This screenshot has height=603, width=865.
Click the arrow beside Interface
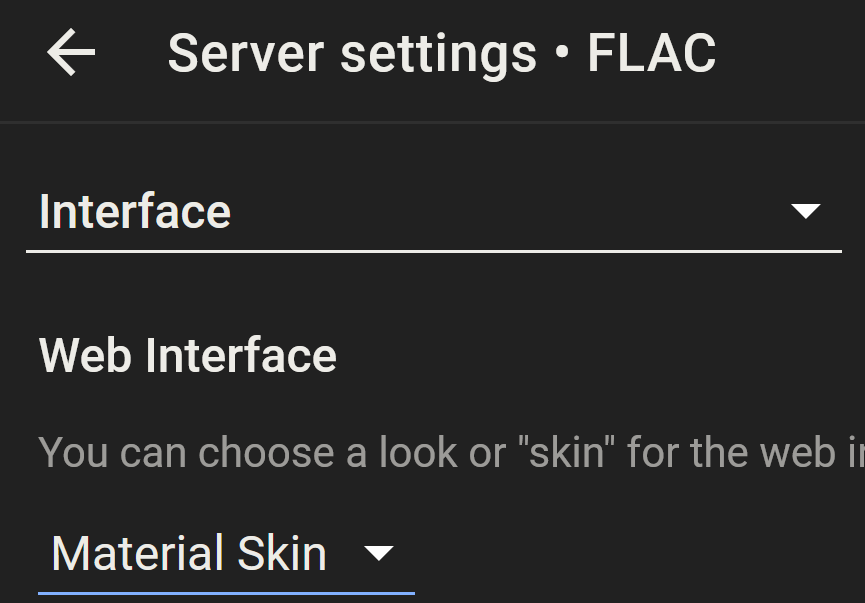(805, 211)
